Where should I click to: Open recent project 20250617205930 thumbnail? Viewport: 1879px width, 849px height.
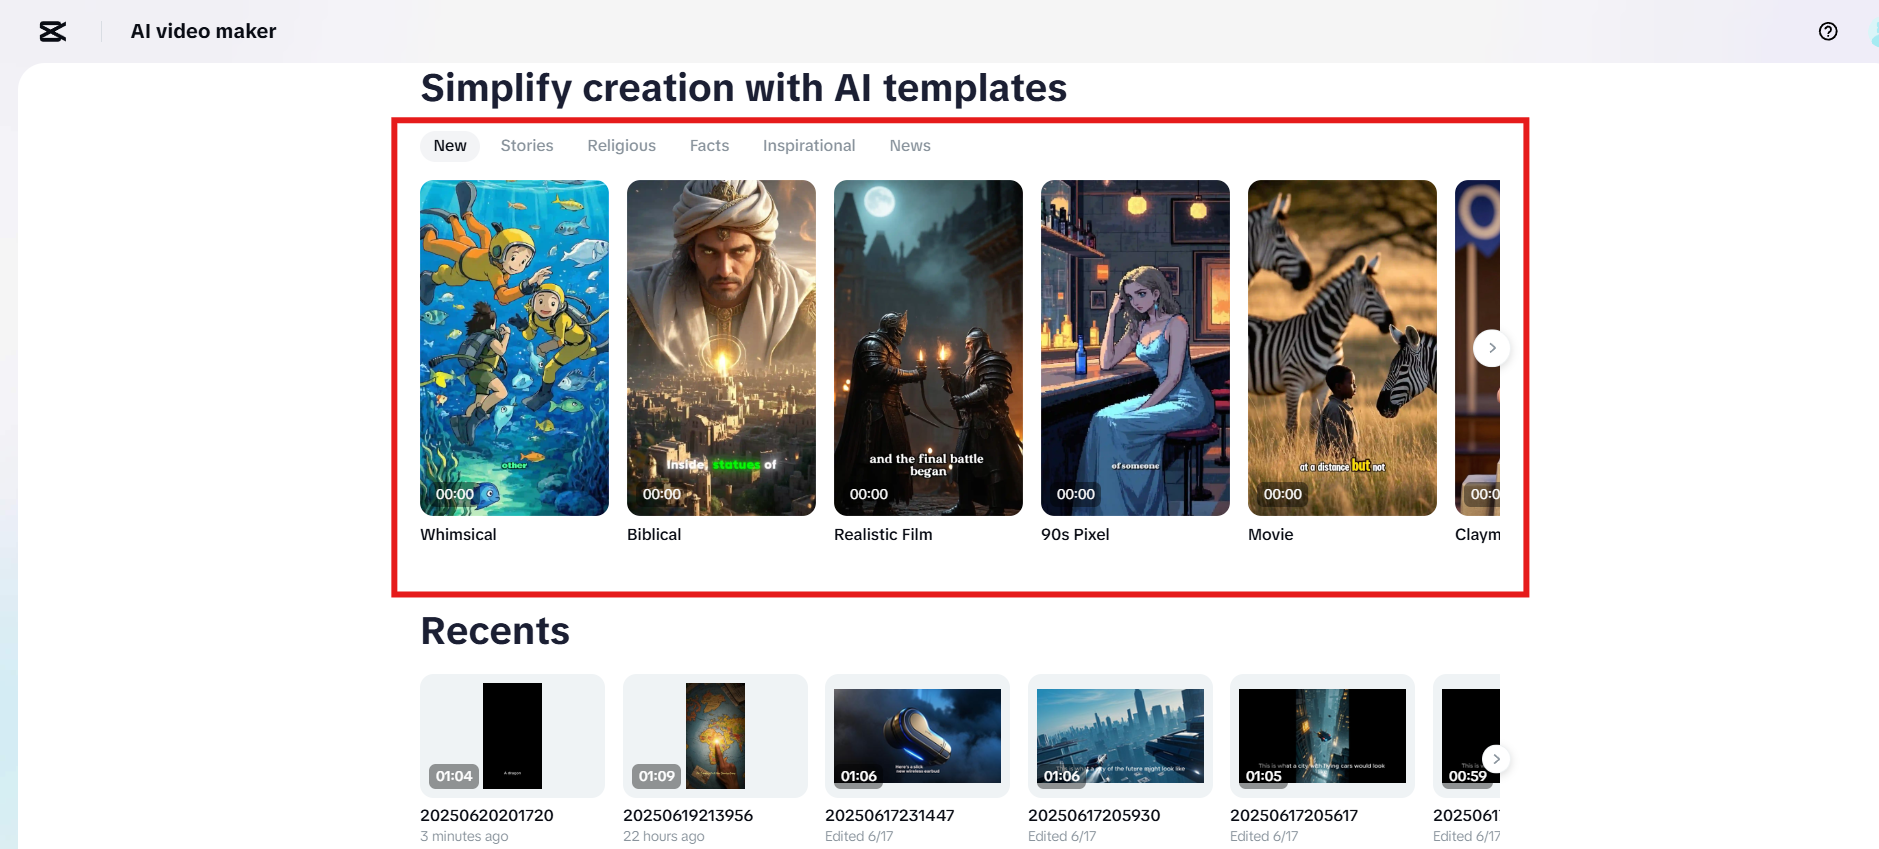click(1120, 736)
